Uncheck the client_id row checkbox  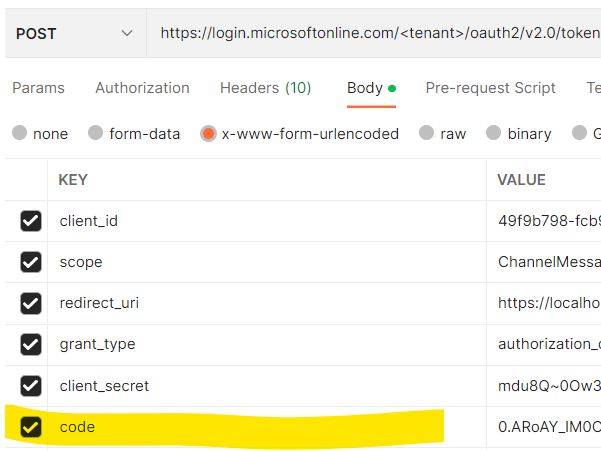(31, 221)
